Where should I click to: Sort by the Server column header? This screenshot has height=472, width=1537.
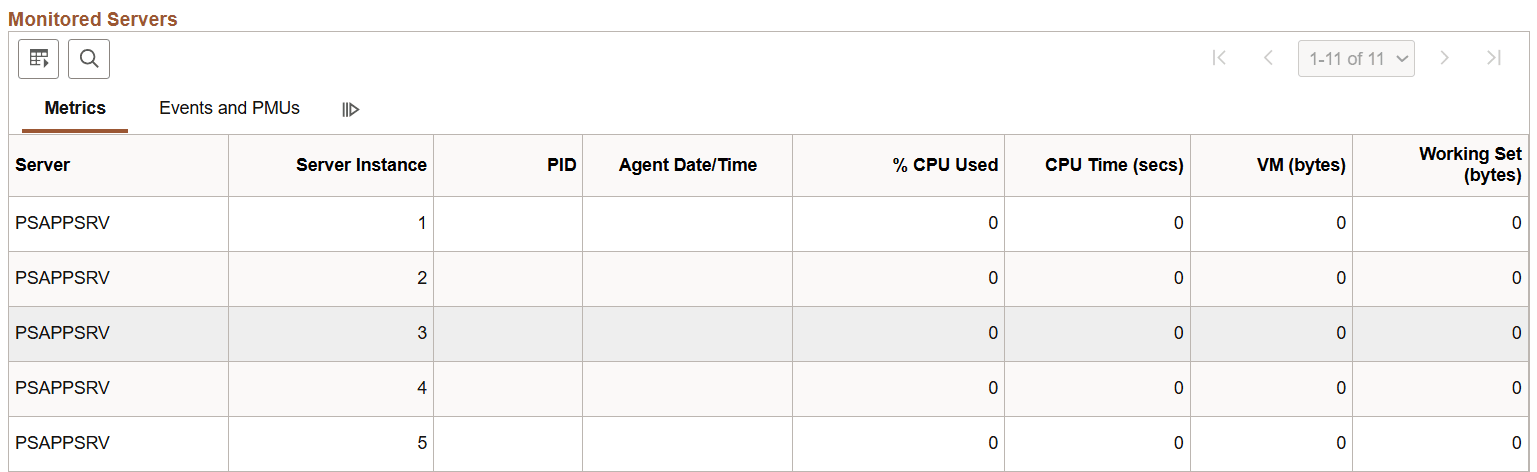pyautogui.click(x=43, y=165)
